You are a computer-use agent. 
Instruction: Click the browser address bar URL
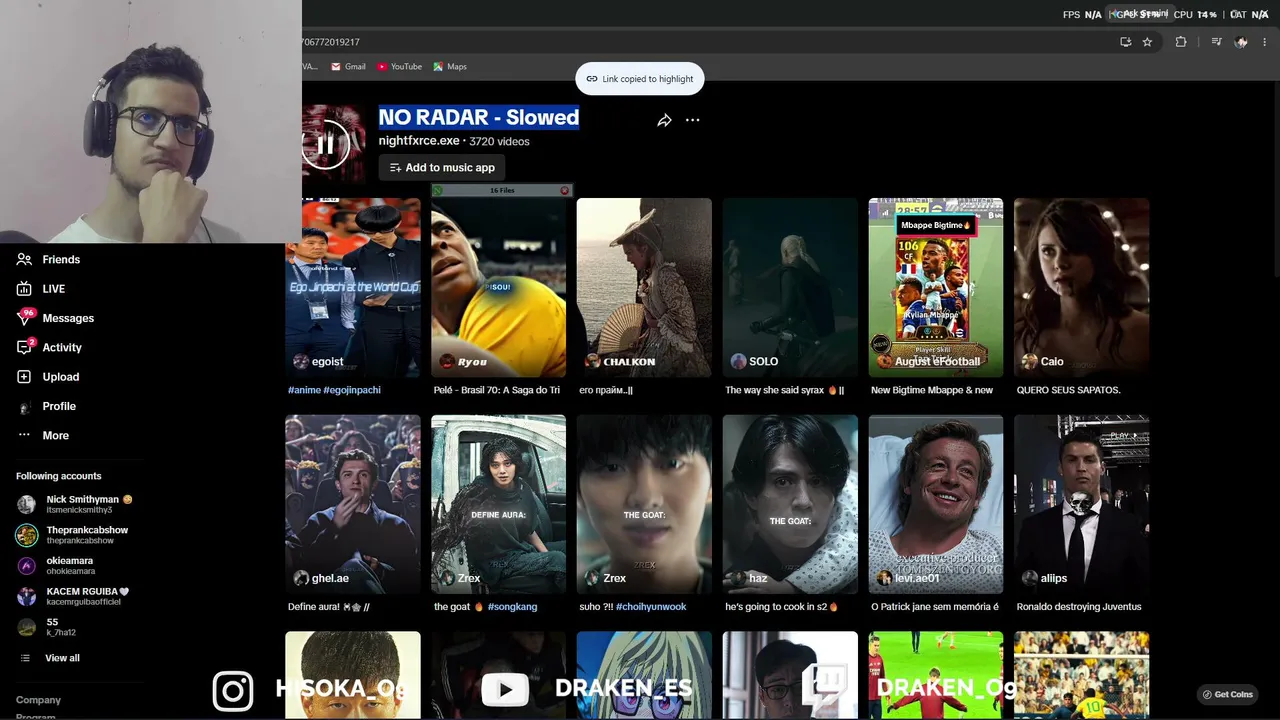[x=700, y=42]
